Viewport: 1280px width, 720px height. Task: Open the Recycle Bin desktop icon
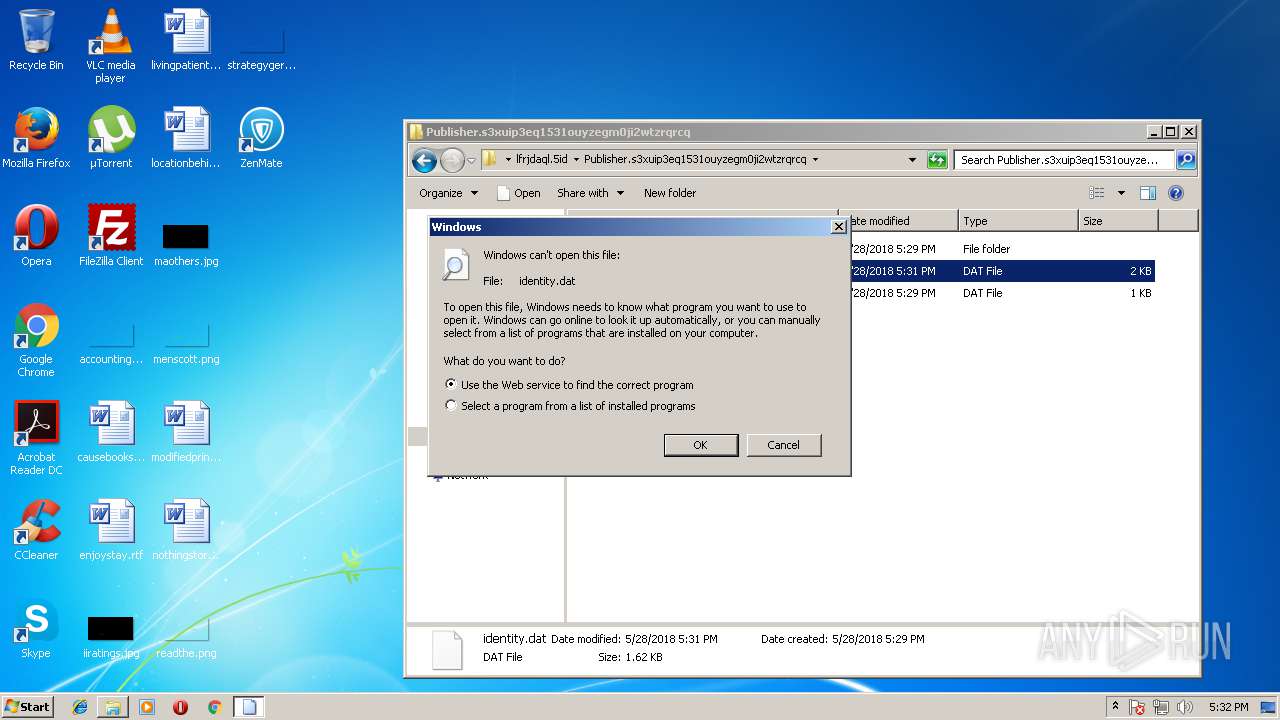coord(36,40)
